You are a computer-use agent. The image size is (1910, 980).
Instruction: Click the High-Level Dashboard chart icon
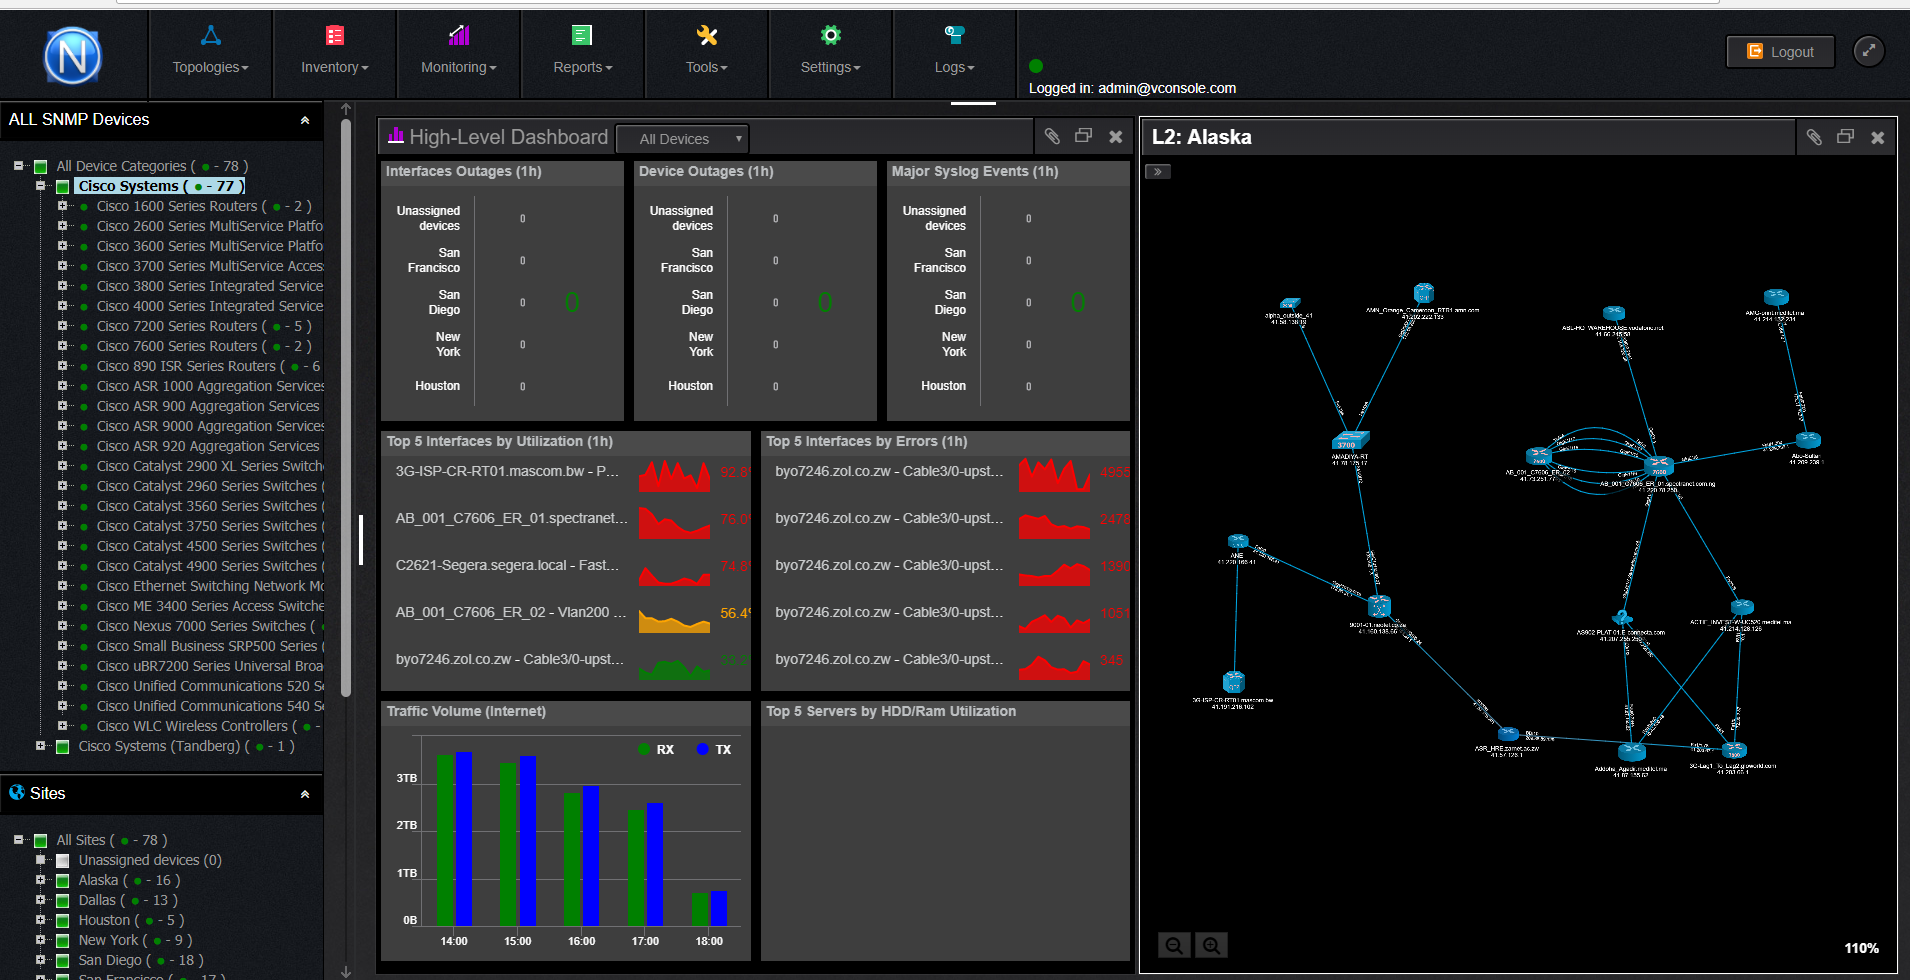click(x=396, y=136)
